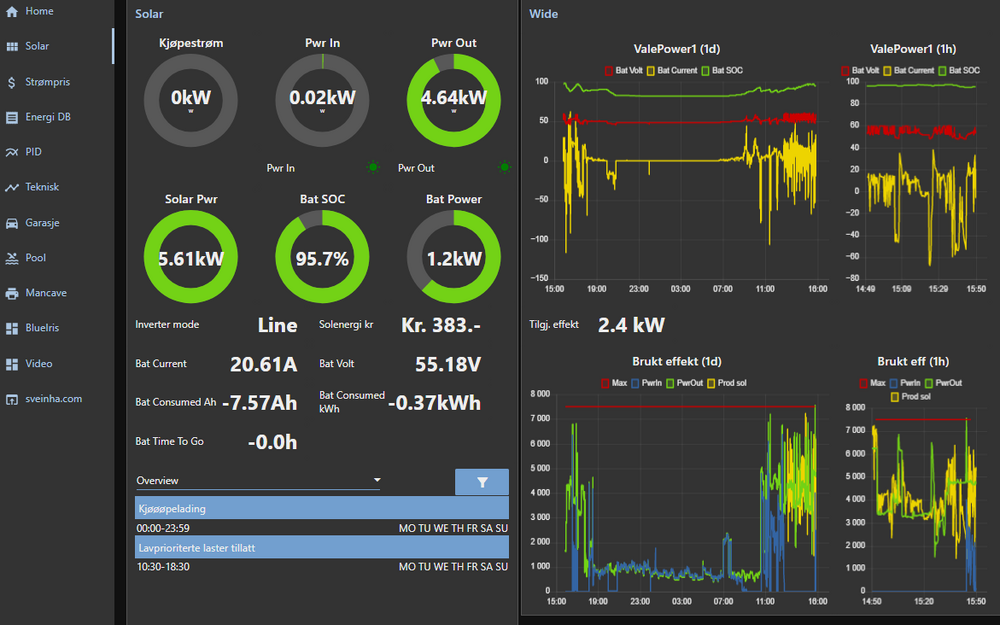Open the Pool icon in the sidebar
The width and height of the screenshot is (1000, 625).
coord(12,258)
